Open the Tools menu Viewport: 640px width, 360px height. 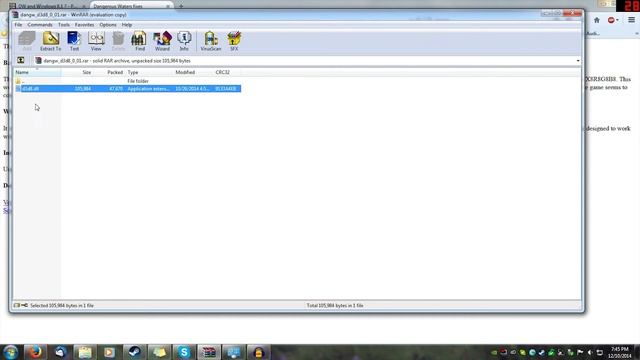pyautogui.click(x=64, y=25)
